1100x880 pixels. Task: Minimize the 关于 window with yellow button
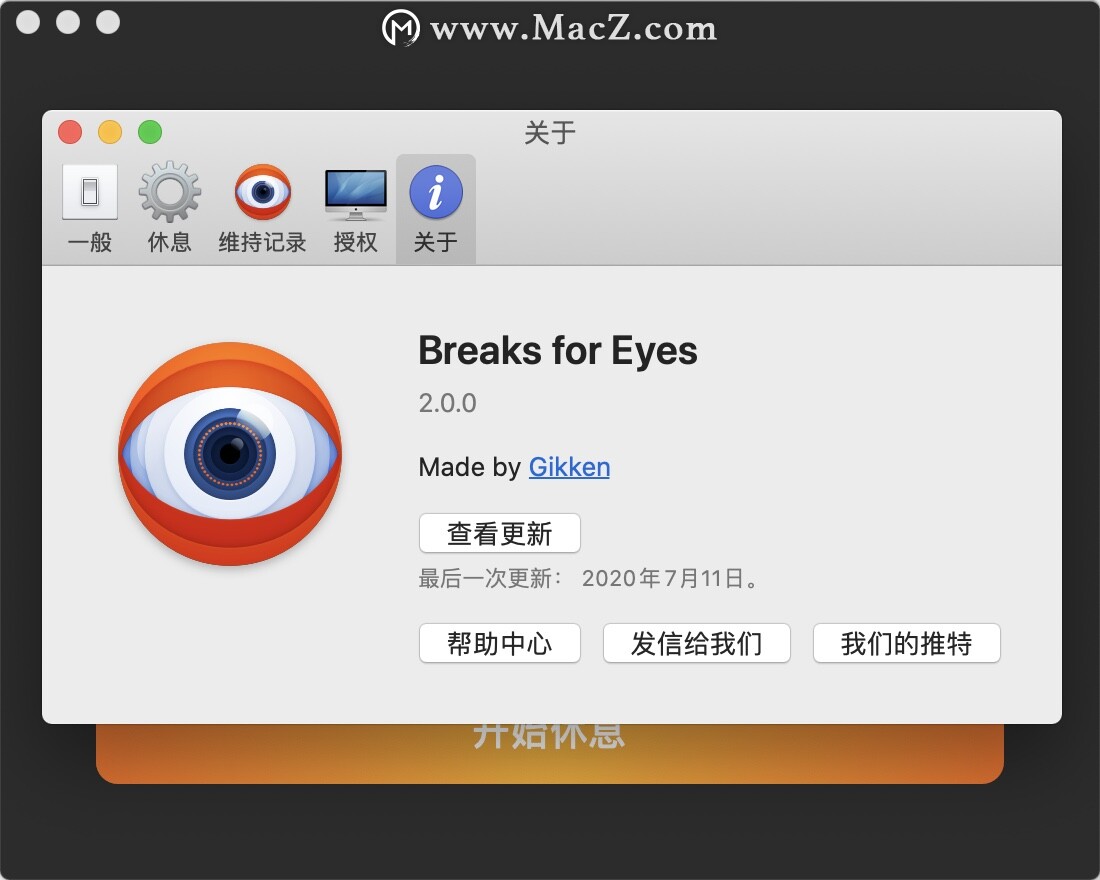110,132
